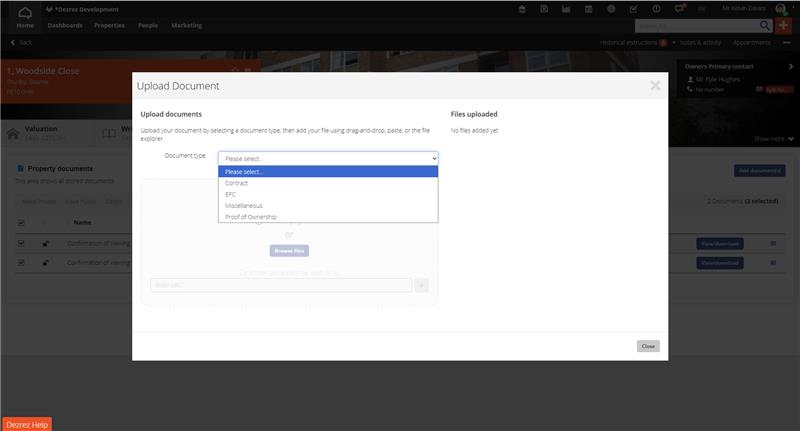The image size is (800, 431).
Task: Select the EPC document type option
Action: [x=231, y=194]
